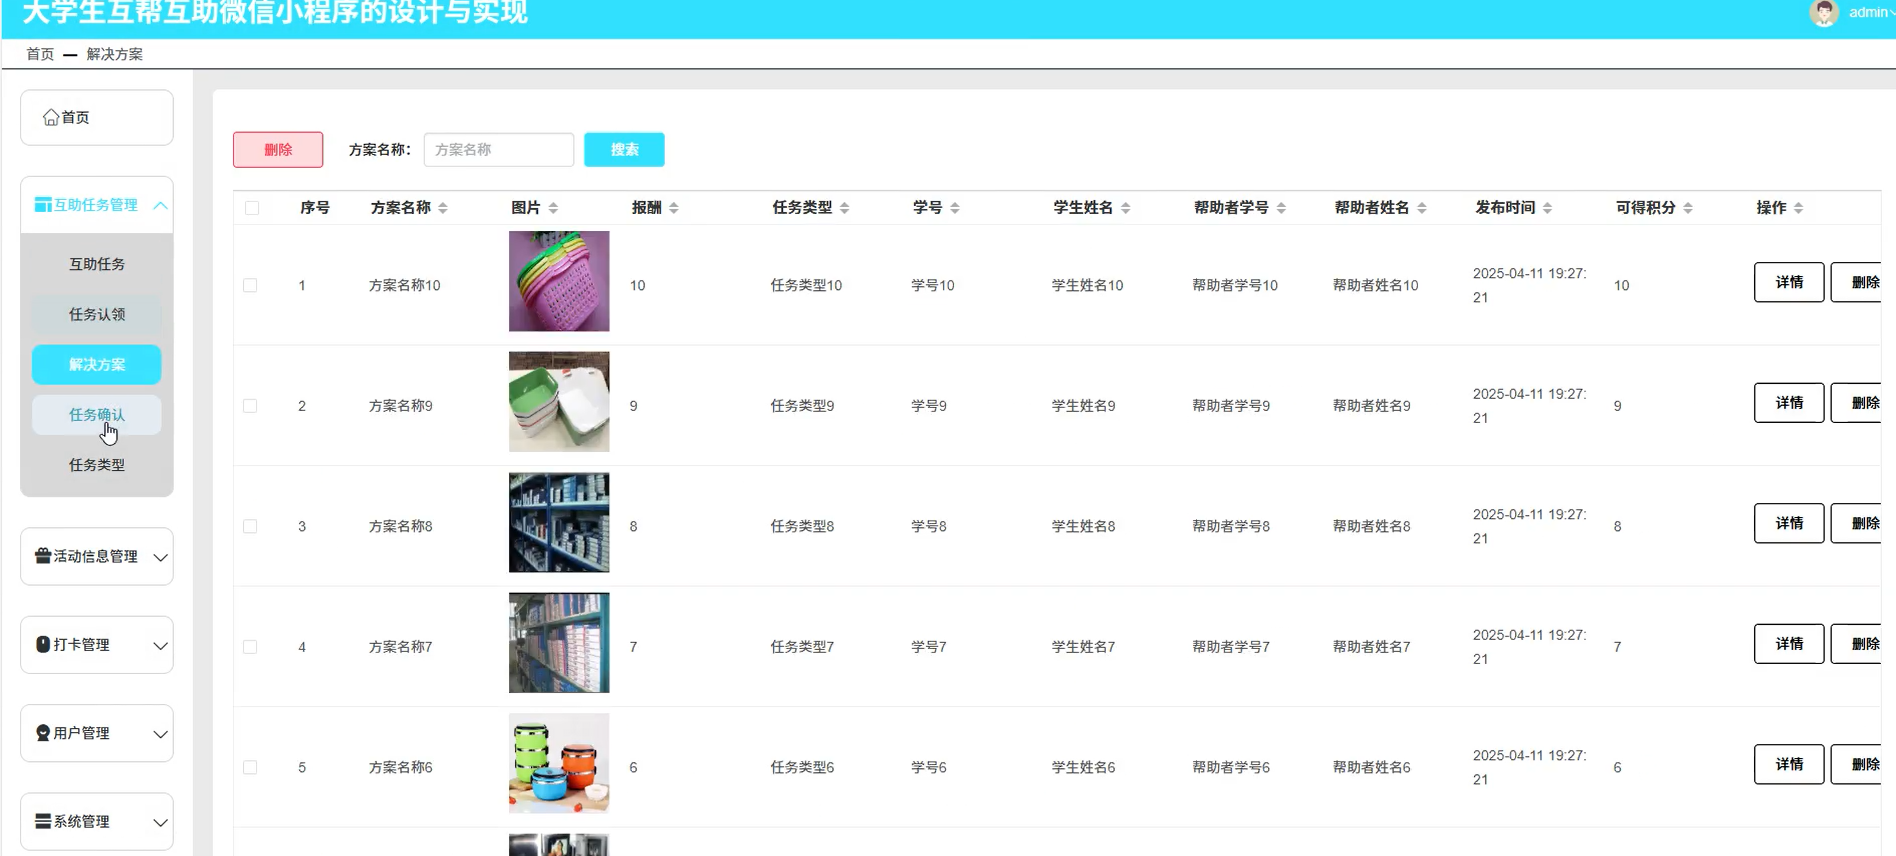
Task: Open 详情 for 方案名称7
Action: pos(1789,644)
